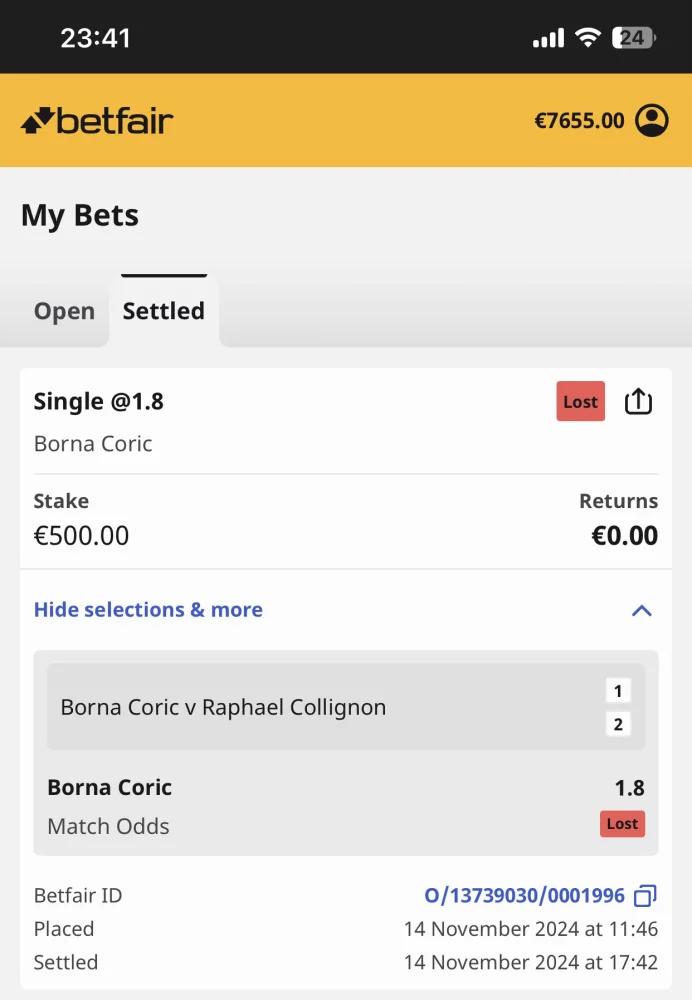Tap the Lost label under Match Odds
The image size is (692, 1000).
click(622, 824)
